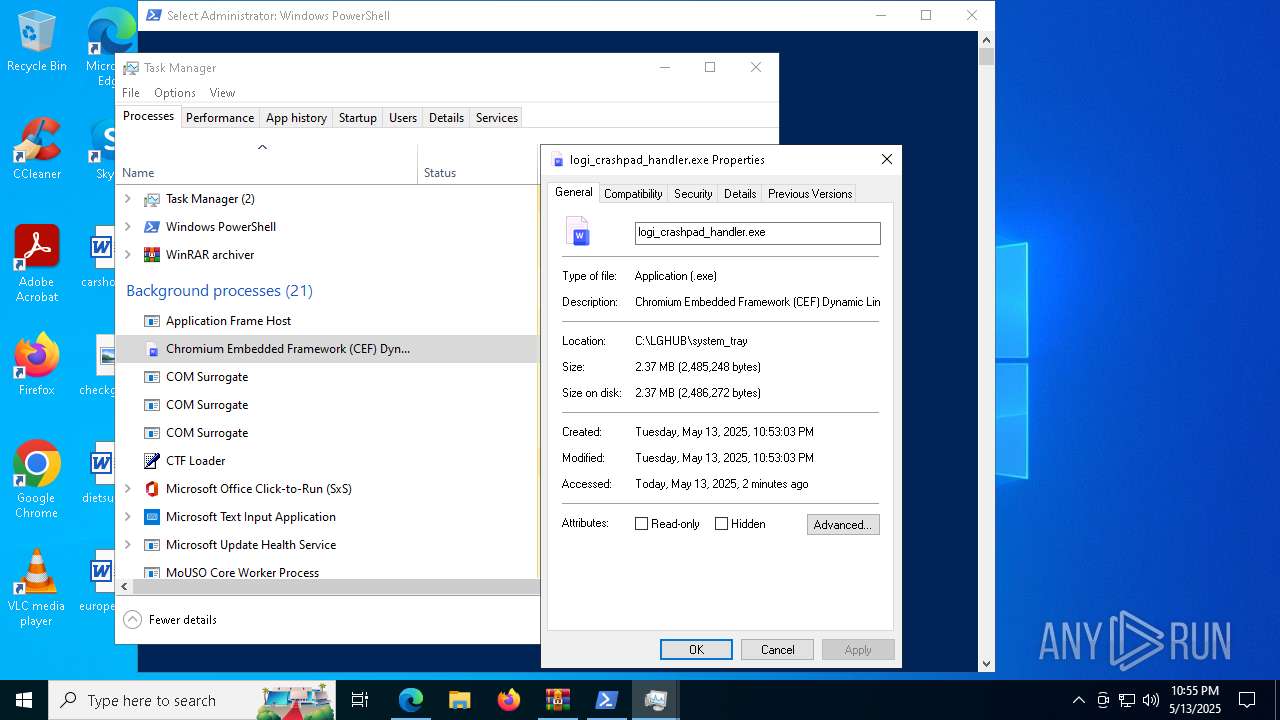
Task: Expand the Windows PowerShell process row
Action: coord(128,227)
